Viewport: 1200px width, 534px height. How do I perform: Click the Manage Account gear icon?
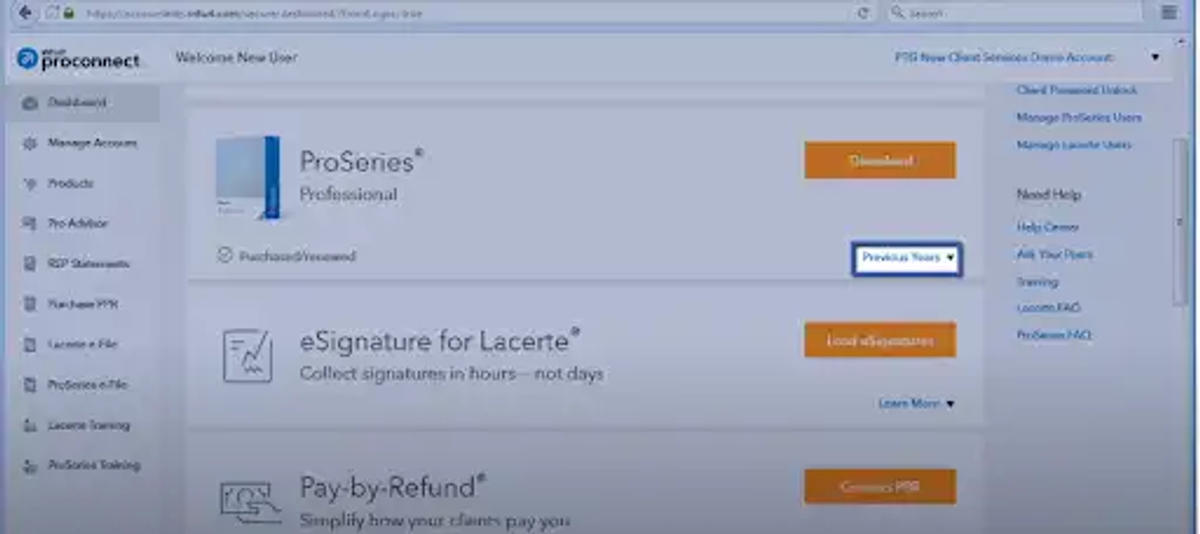[29, 144]
